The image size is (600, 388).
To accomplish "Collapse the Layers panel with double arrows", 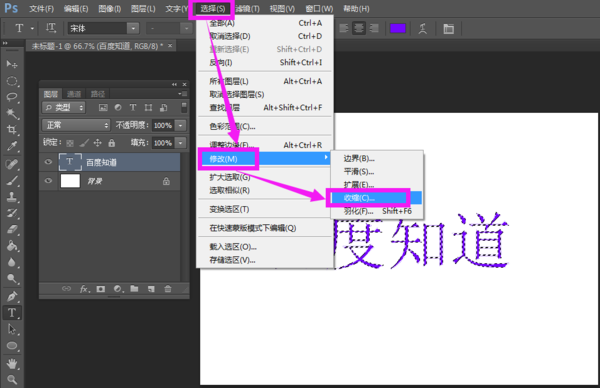I will pos(174,85).
